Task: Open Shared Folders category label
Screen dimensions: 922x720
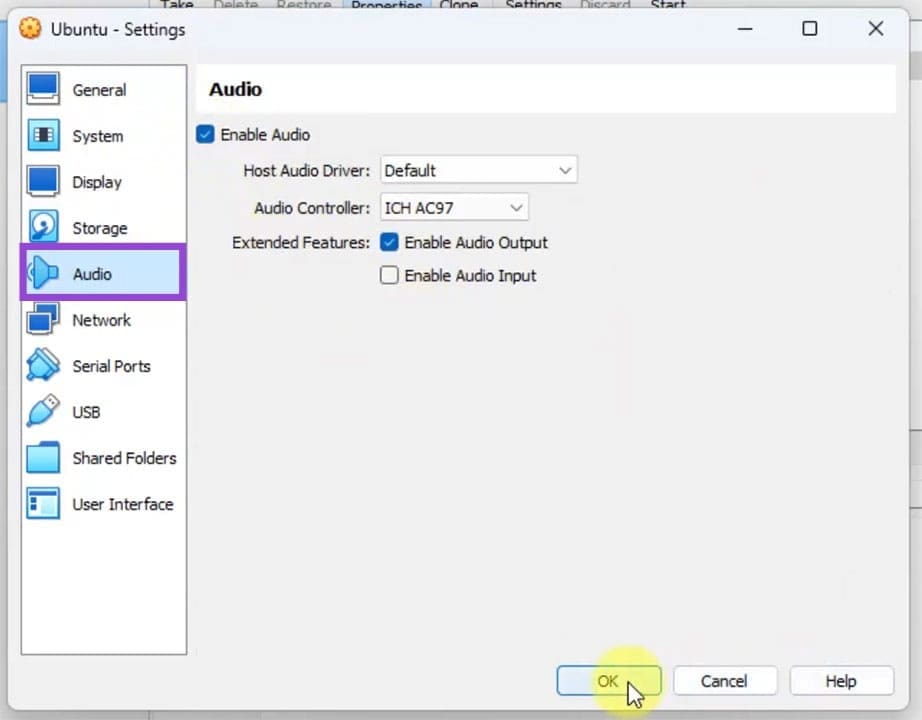Action: (125, 458)
